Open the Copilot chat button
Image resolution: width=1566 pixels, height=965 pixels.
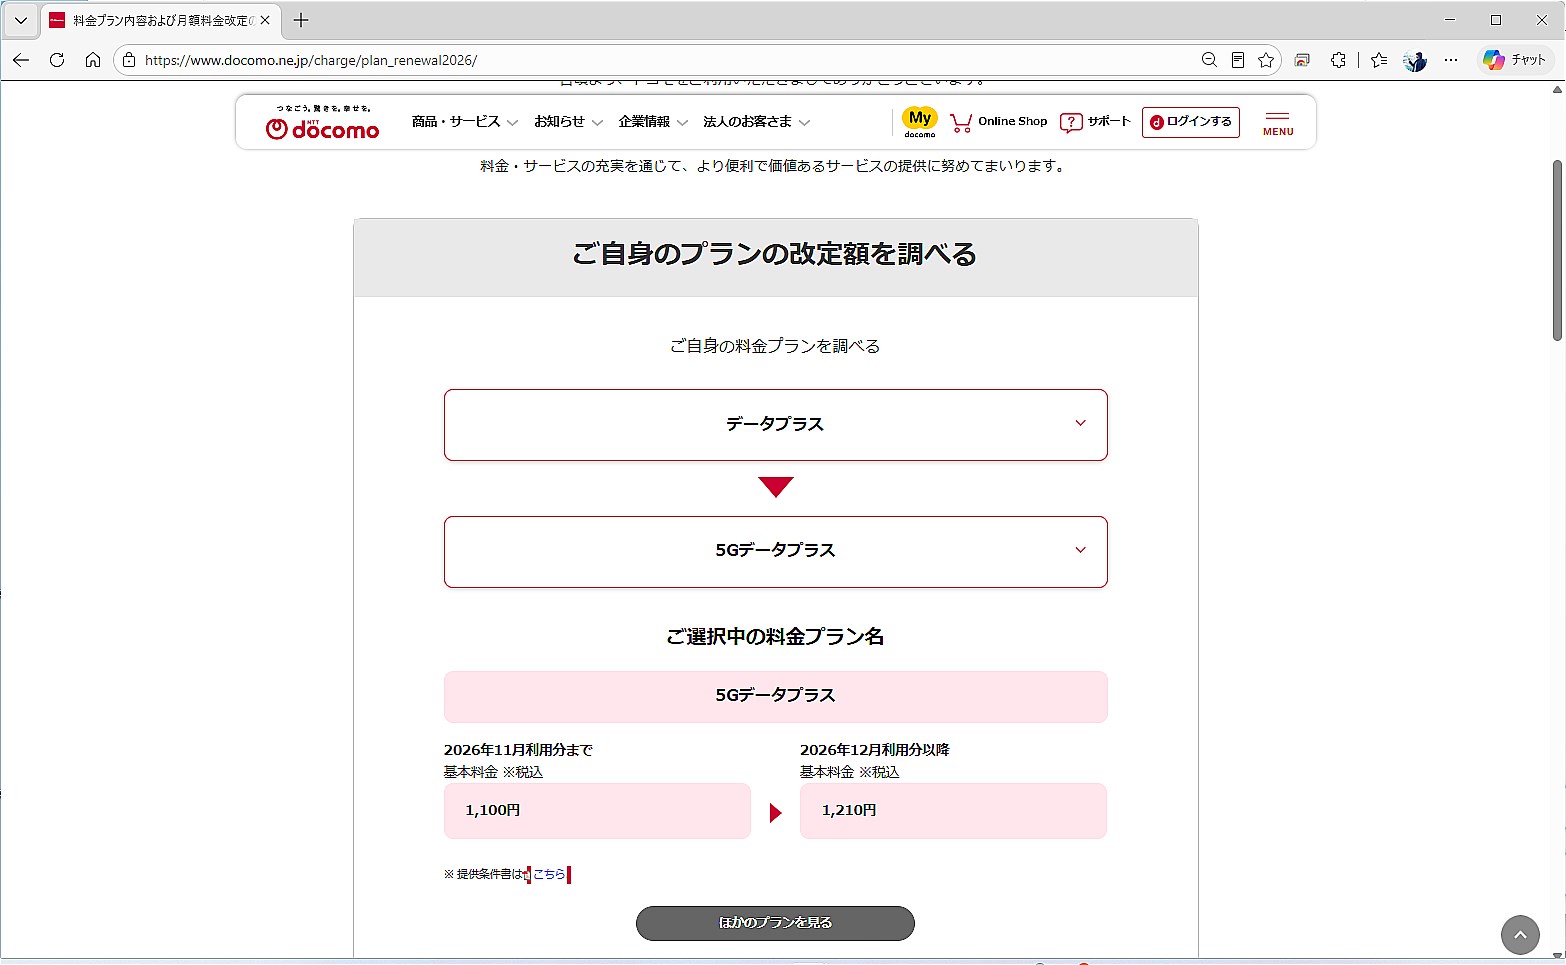tap(1515, 60)
